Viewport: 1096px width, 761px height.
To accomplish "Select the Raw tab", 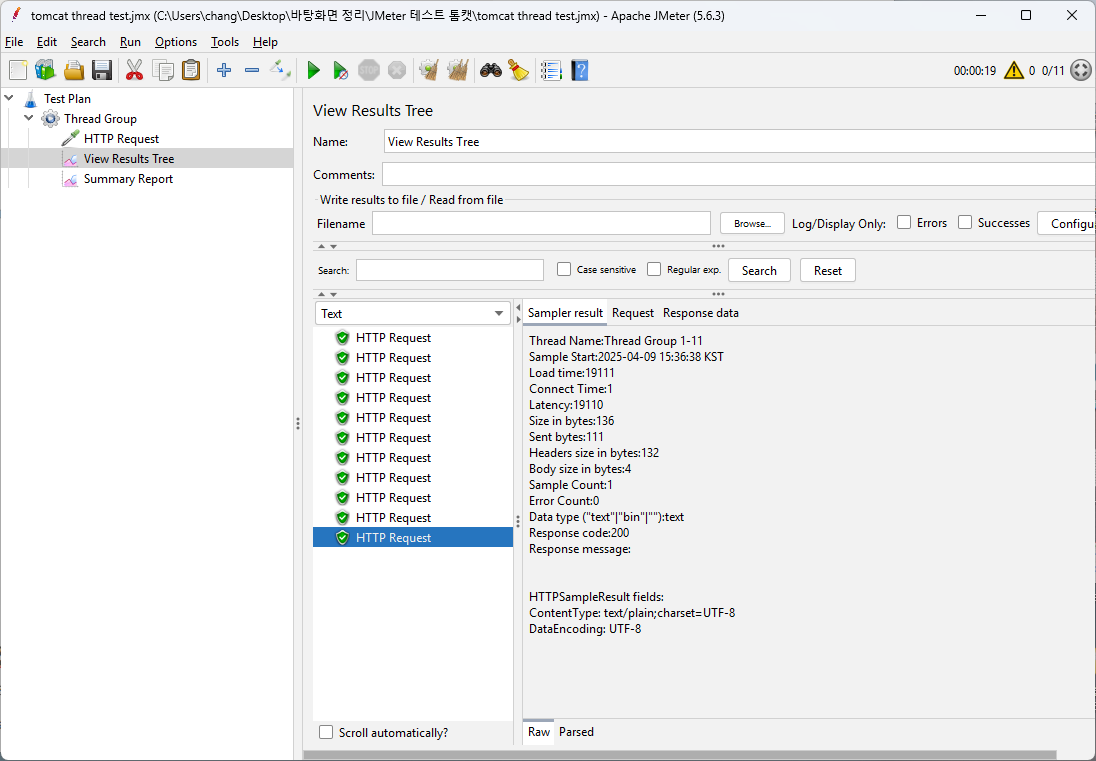I will (539, 732).
